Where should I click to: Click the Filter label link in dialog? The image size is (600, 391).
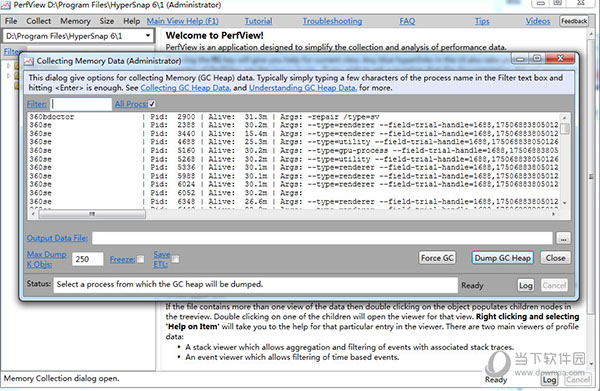click(37, 104)
